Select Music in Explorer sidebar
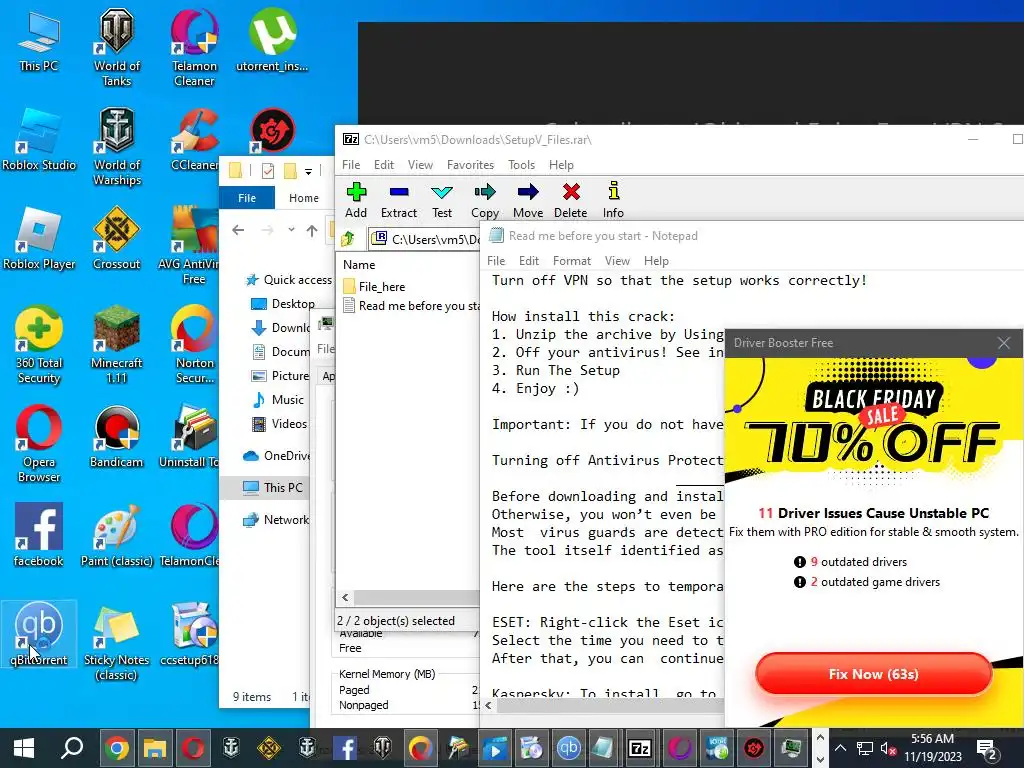Screen dimensions: 1024x768 (x=278, y=400)
